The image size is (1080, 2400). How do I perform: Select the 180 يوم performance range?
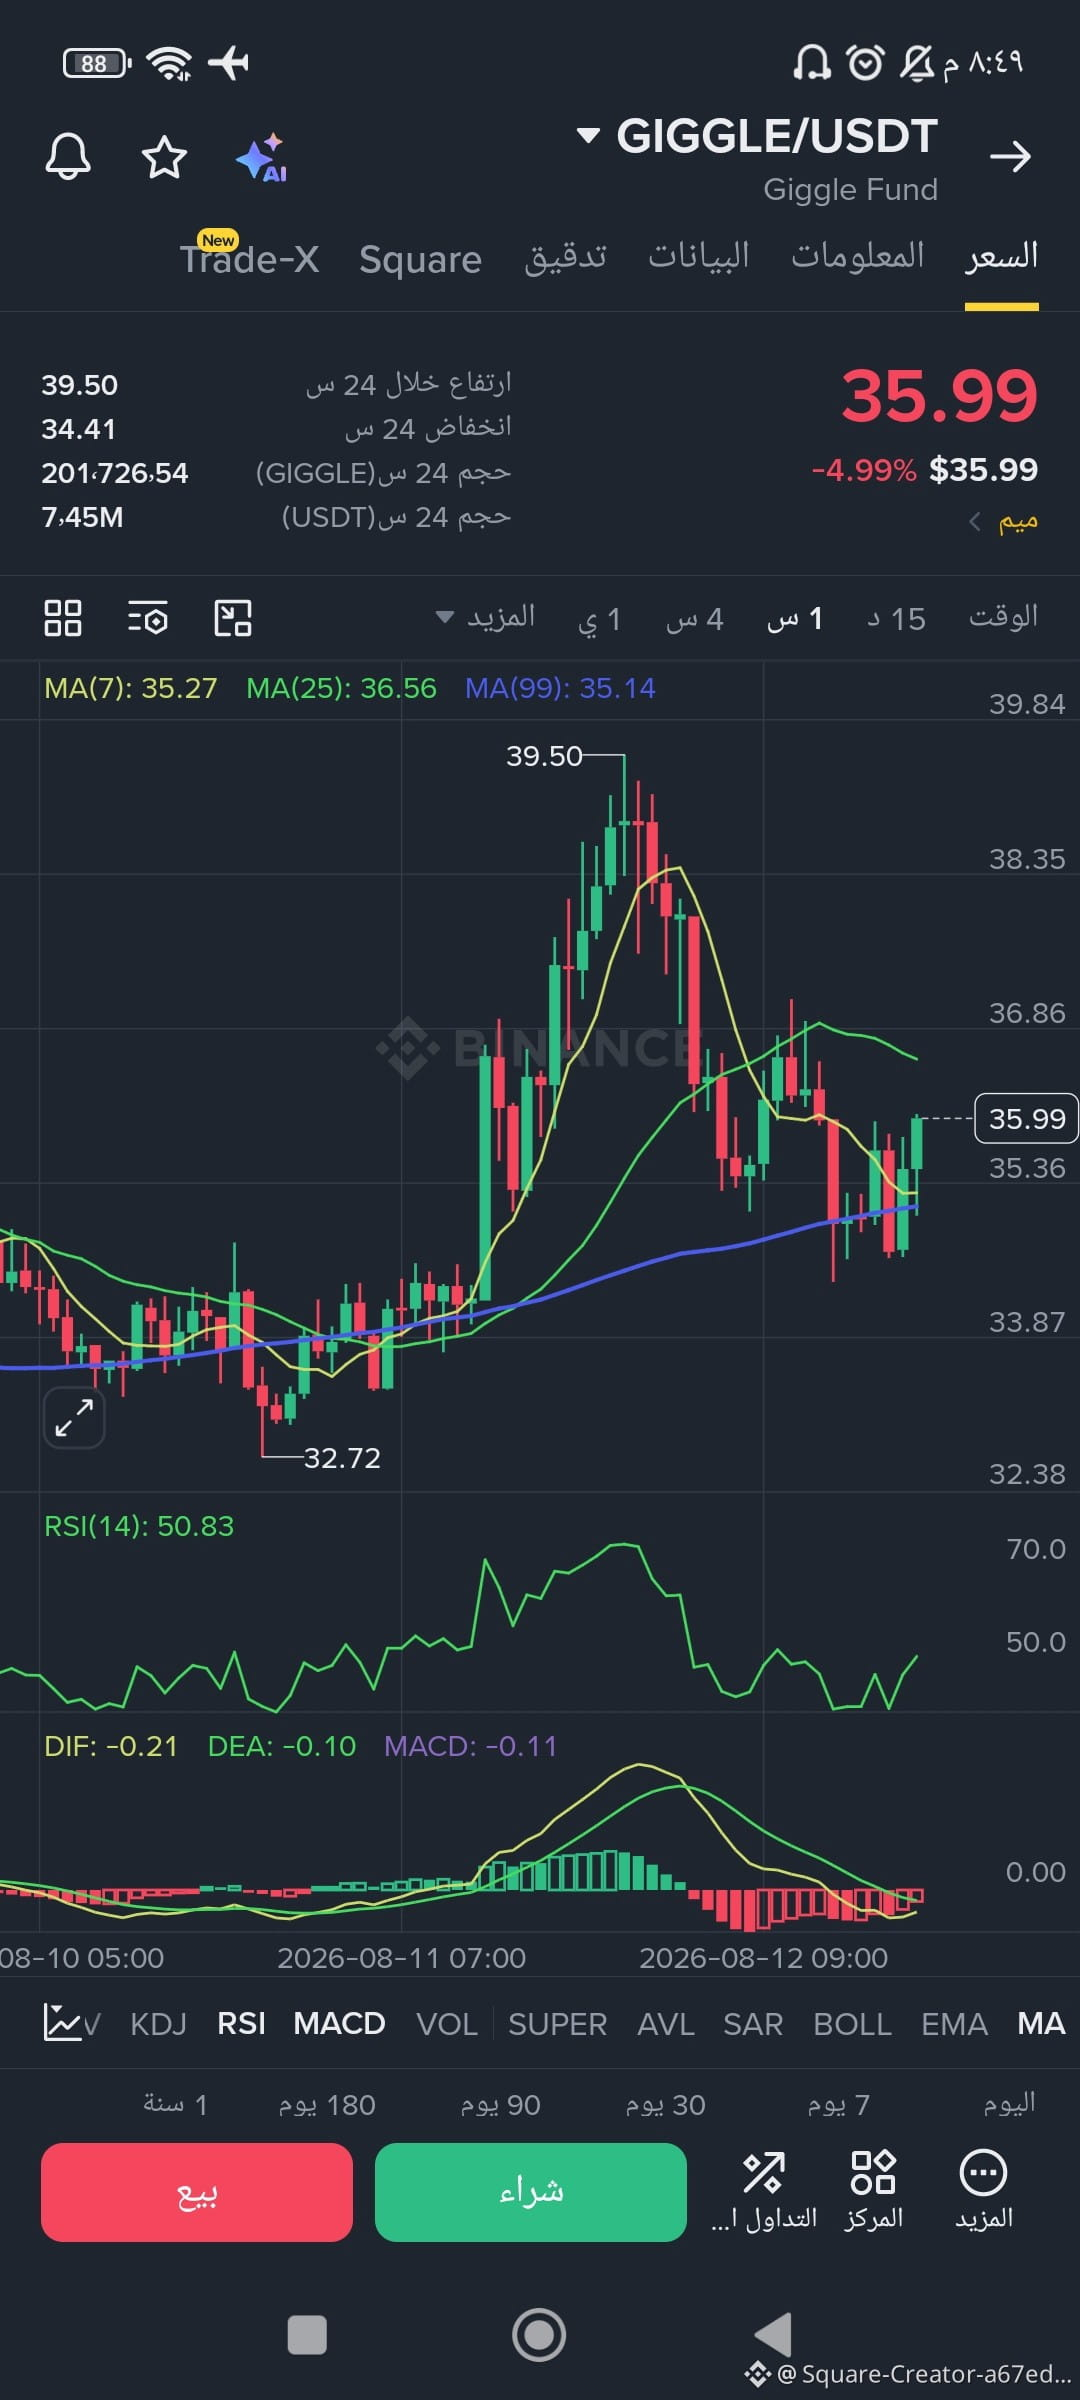click(327, 2104)
